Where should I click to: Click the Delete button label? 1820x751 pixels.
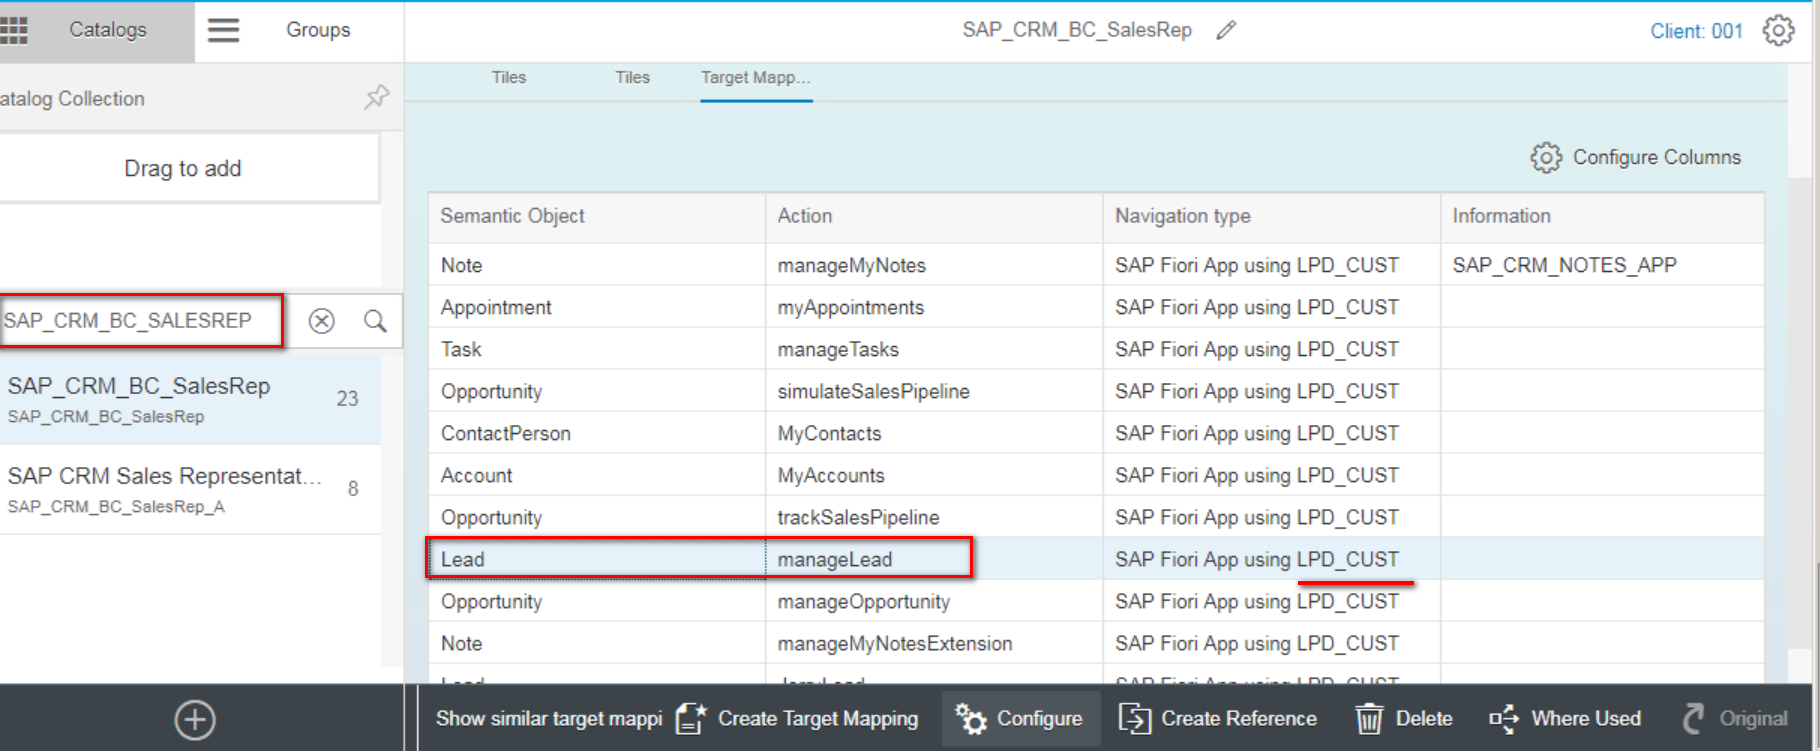point(1424,718)
